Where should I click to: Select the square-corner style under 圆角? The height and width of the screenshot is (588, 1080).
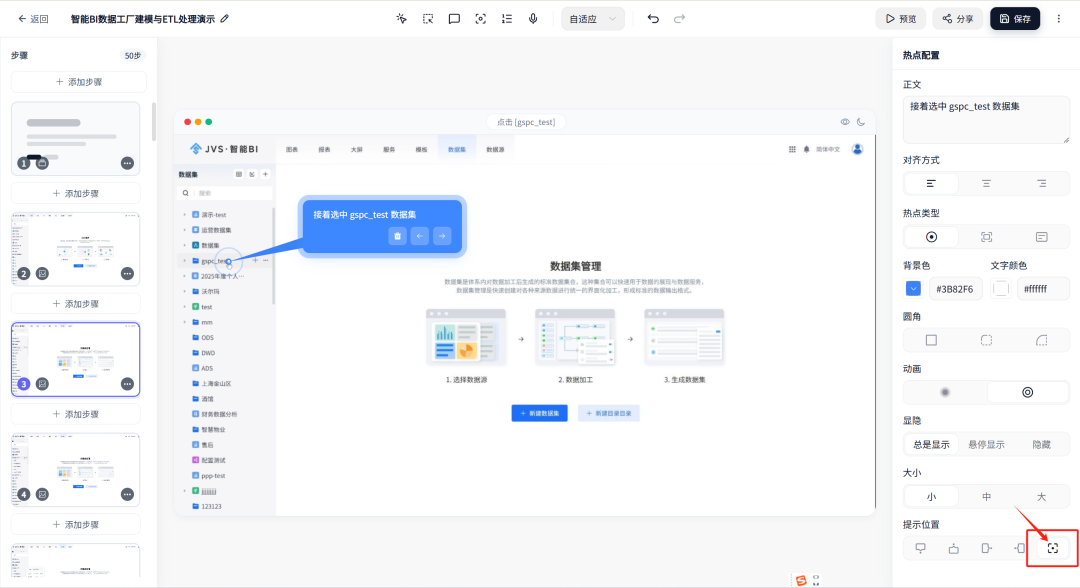click(x=931, y=340)
